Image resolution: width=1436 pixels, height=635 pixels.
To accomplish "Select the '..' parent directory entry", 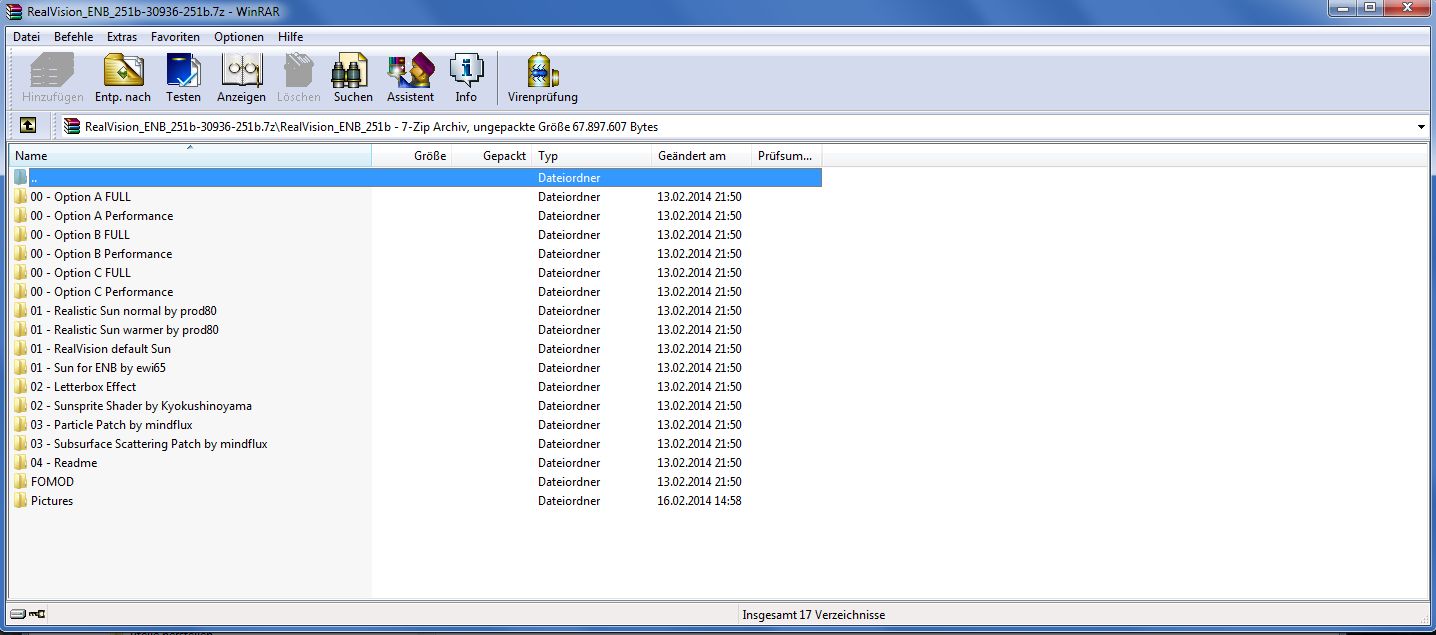I will pos(34,178).
